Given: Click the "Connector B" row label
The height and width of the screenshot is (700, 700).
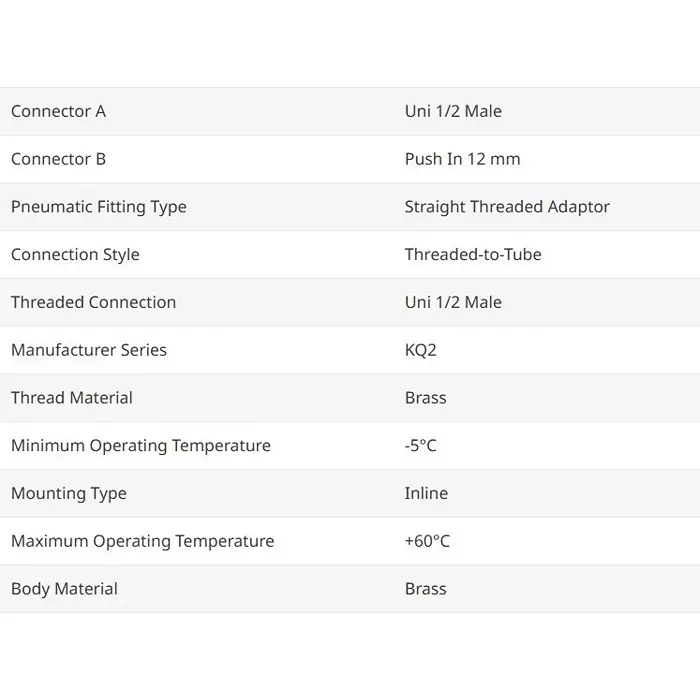Looking at the screenshot, I should 58,159.
